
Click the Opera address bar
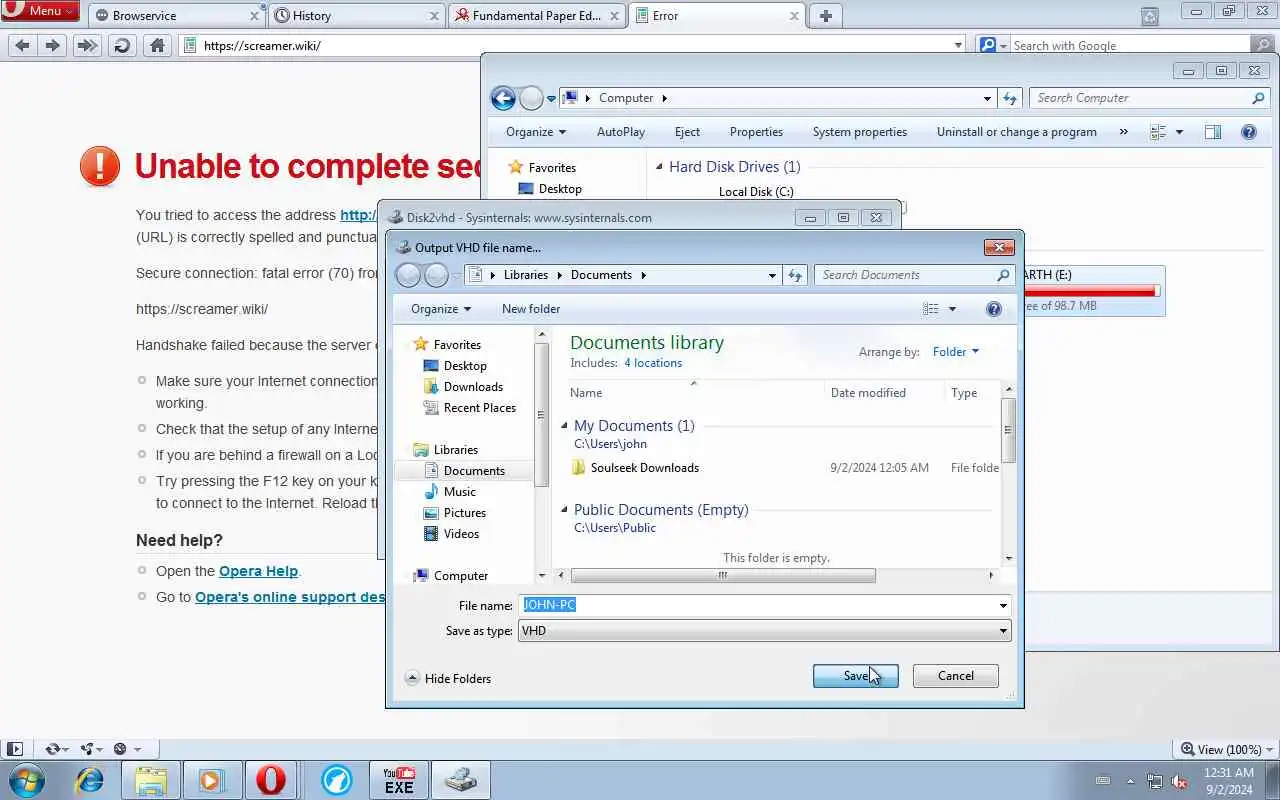[x=570, y=45]
